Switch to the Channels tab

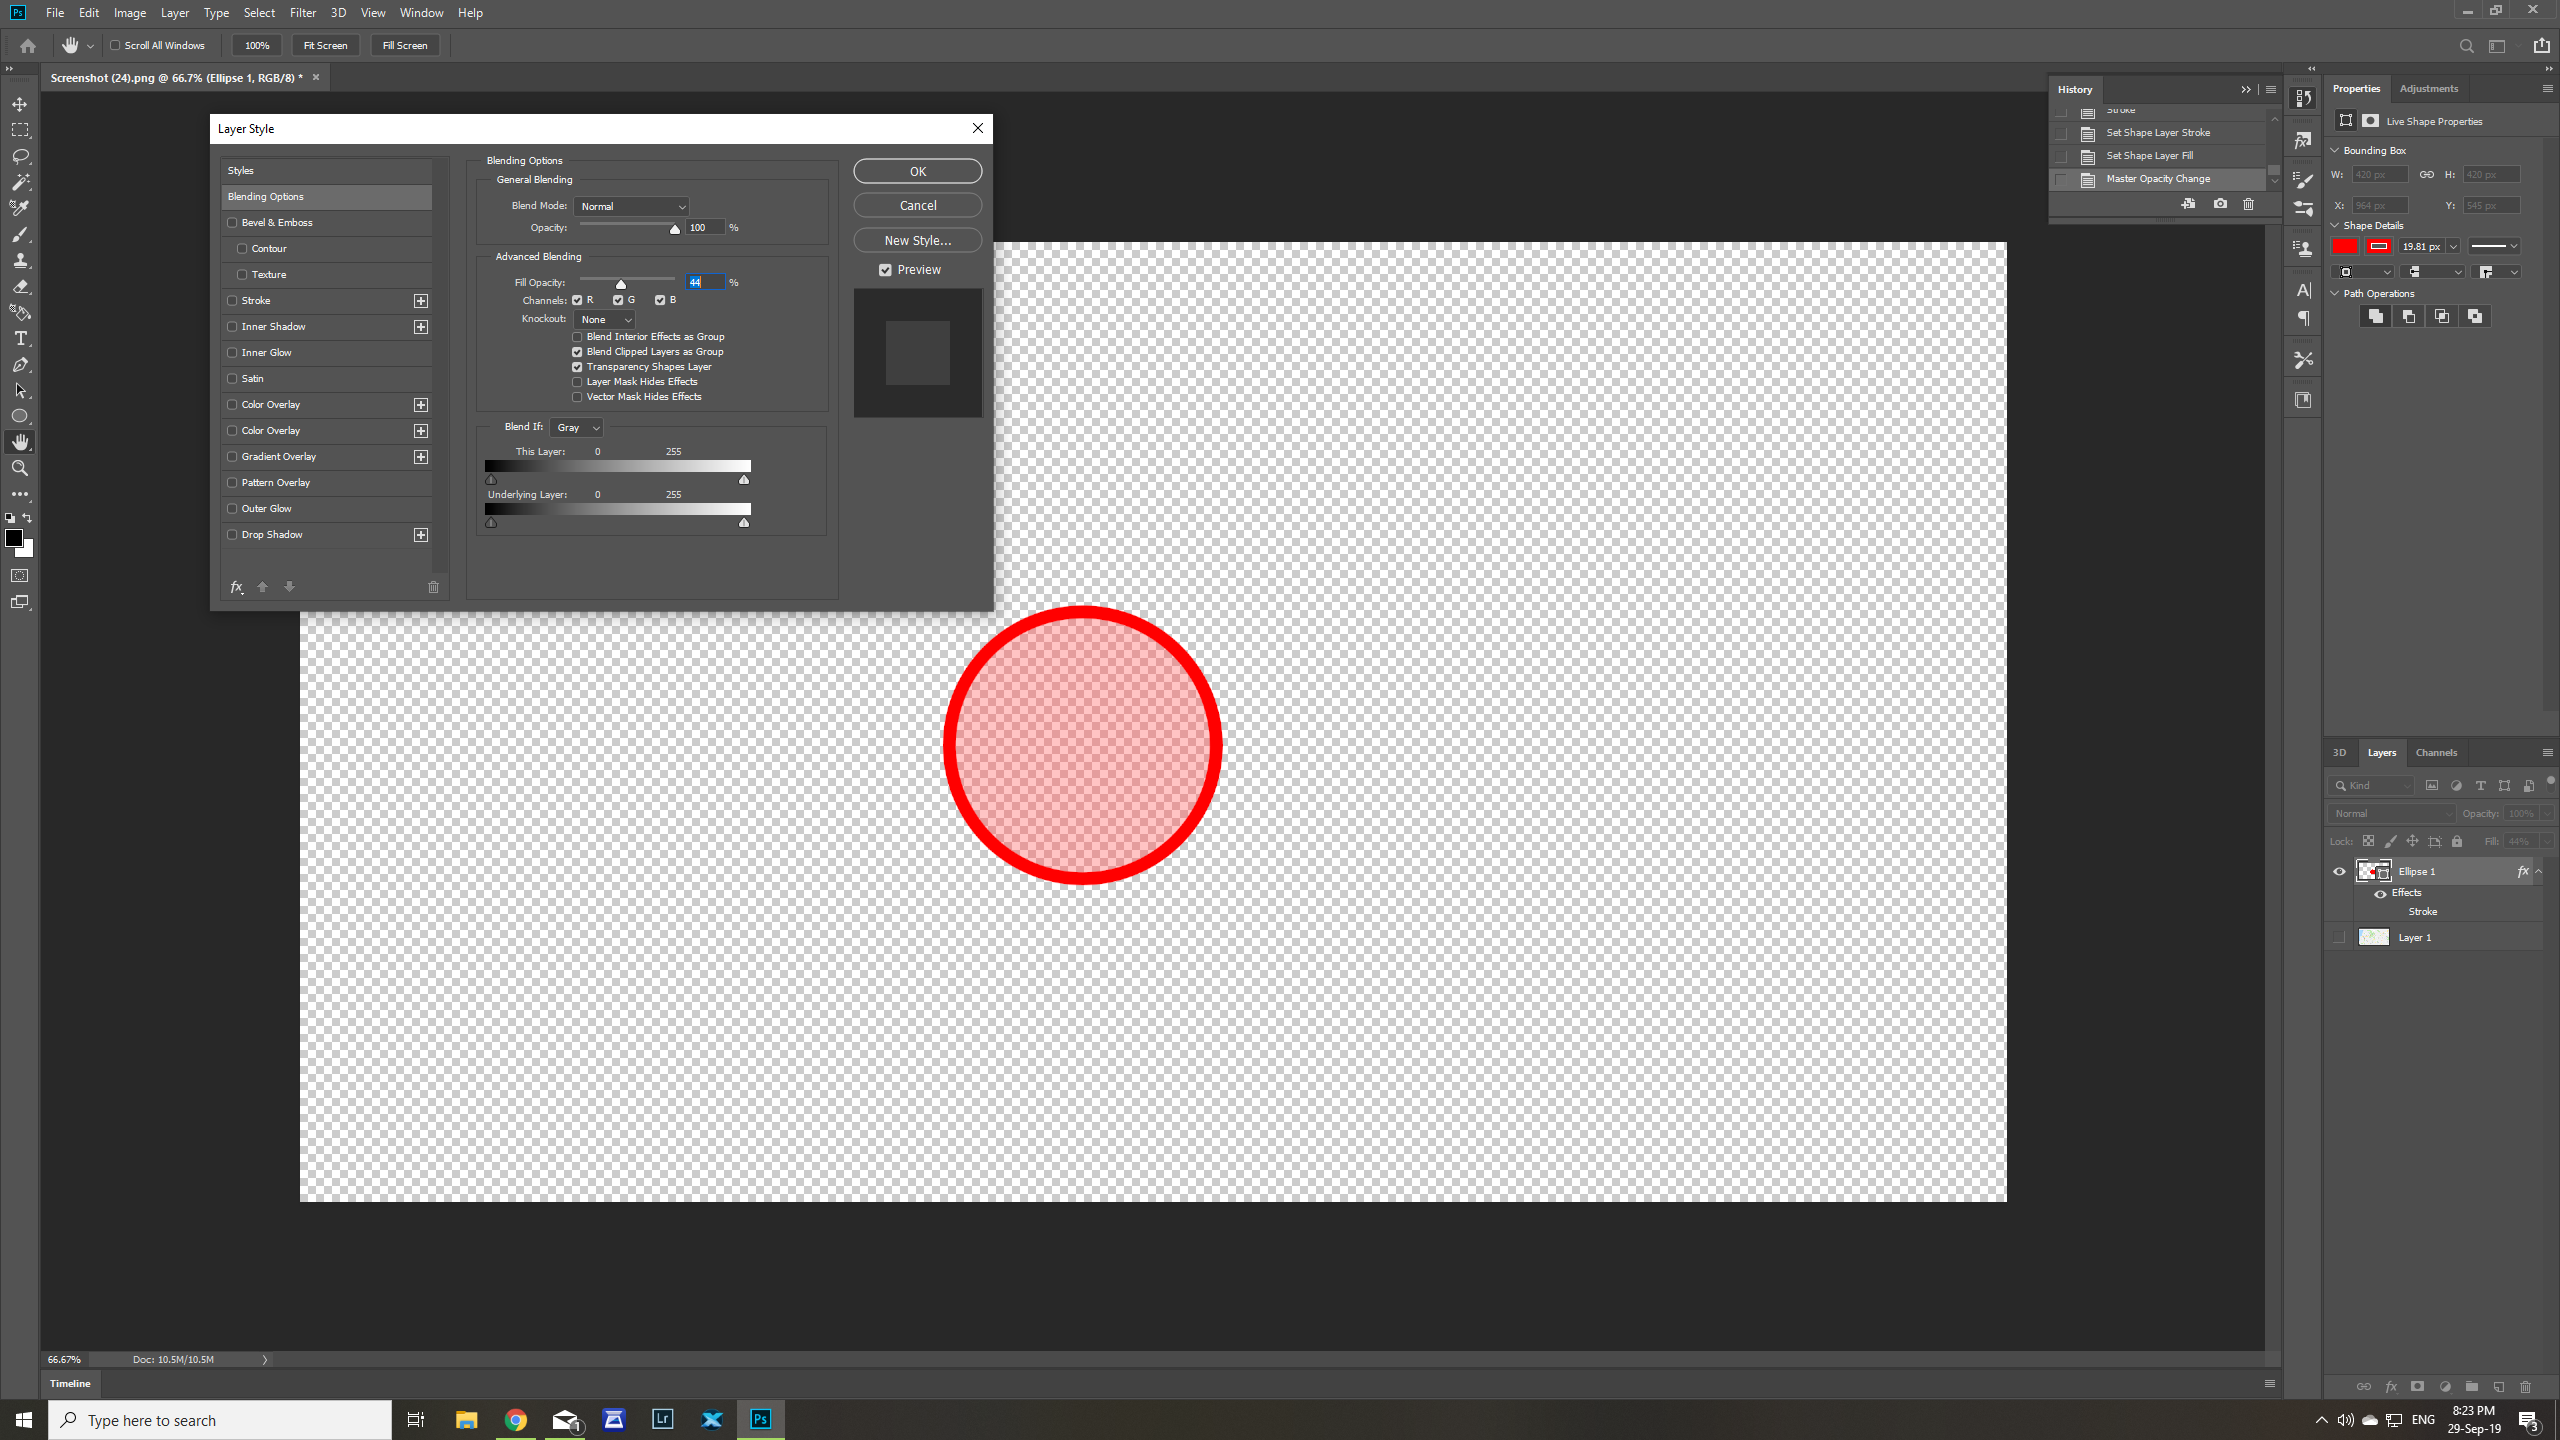pyautogui.click(x=2435, y=752)
